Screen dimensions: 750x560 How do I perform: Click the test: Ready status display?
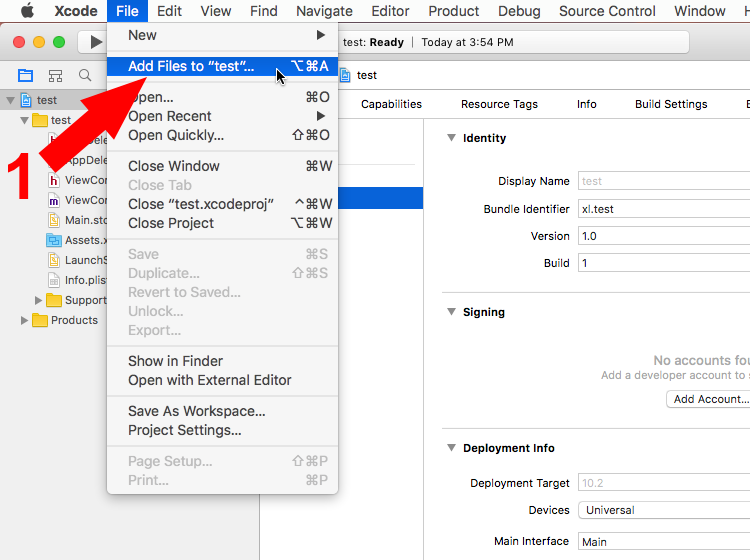(373, 42)
